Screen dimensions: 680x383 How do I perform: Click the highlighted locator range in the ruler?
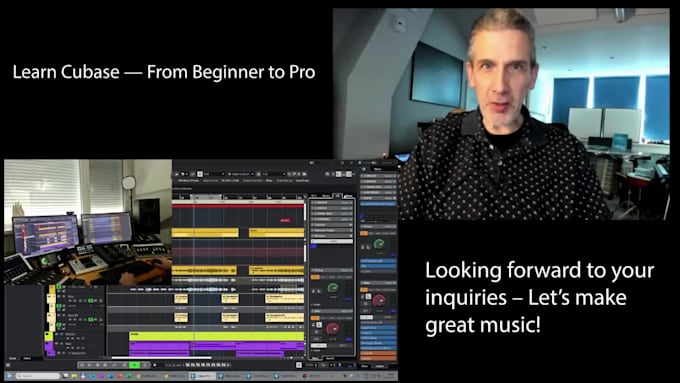tap(207, 197)
